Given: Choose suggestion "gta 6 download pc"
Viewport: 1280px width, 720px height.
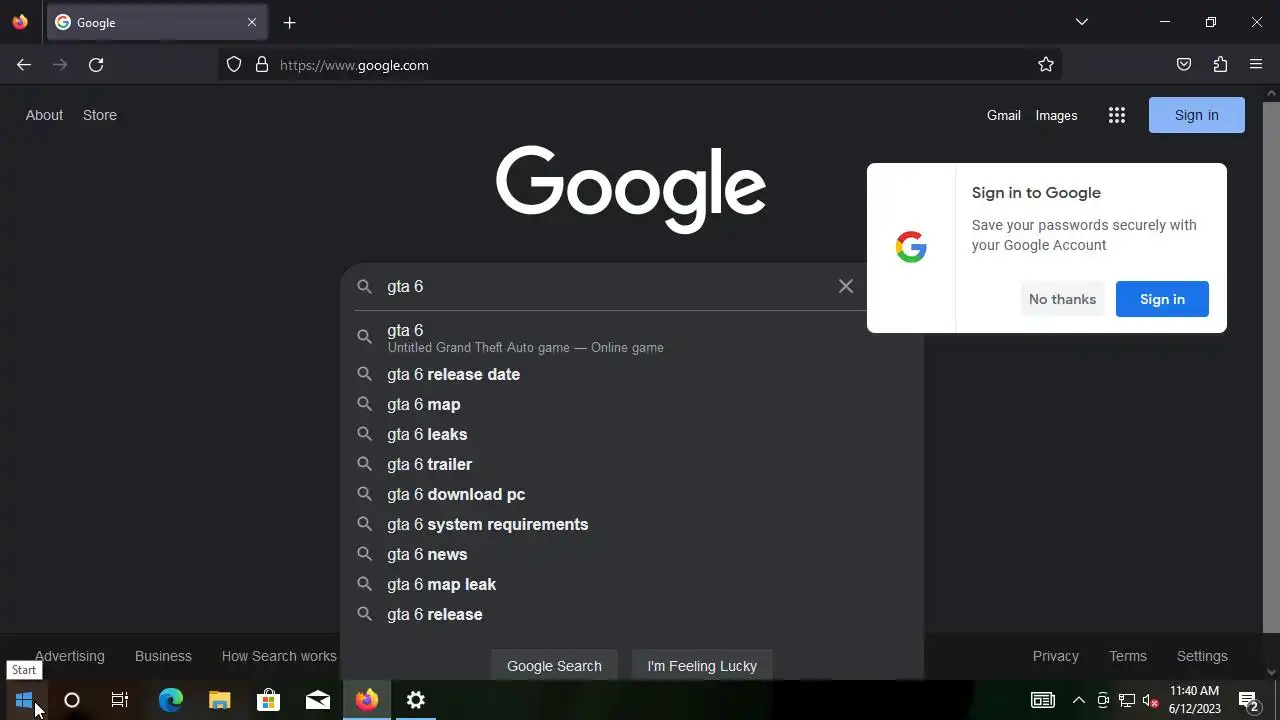Looking at the screenshot, I should coord(632,494).
